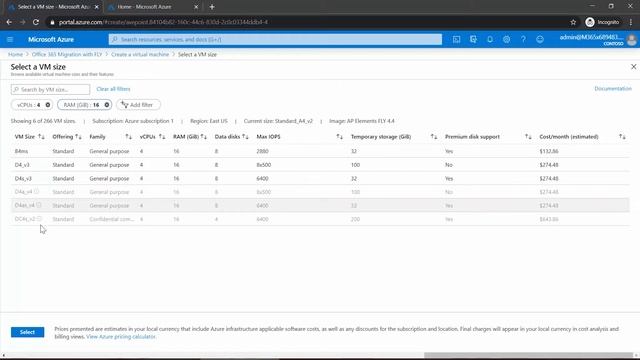The image size is (640, 360).
Task: Click the Incognito profile indicator
Action: [602, 22]
